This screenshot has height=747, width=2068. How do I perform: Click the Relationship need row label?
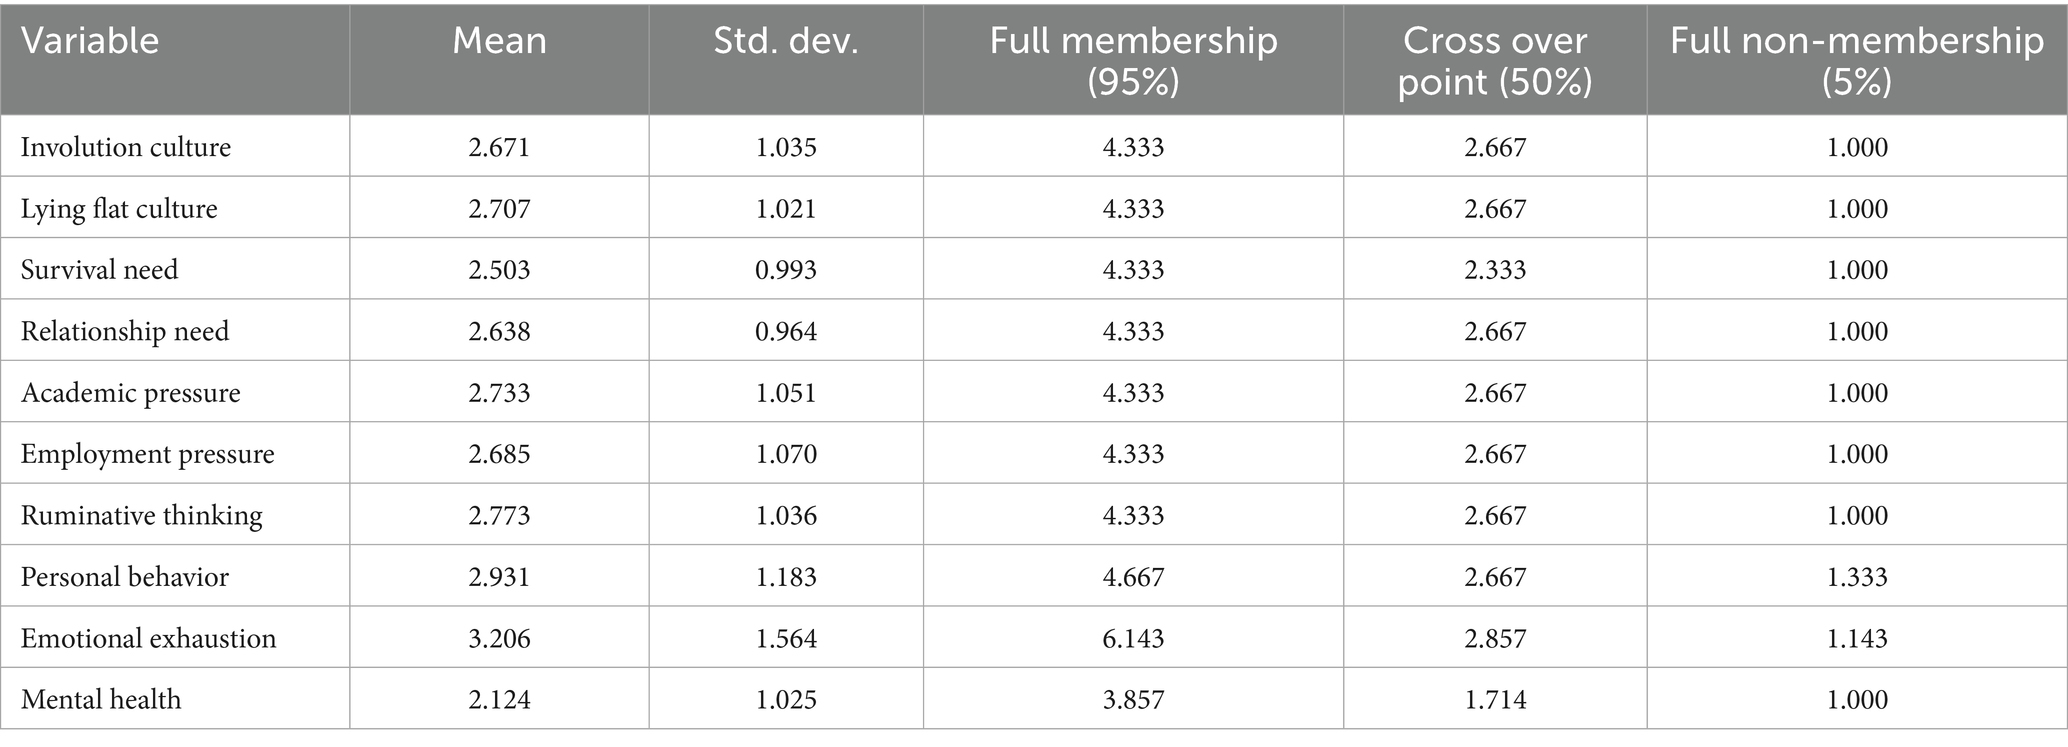pyautogui.click(x=125, y=331)
